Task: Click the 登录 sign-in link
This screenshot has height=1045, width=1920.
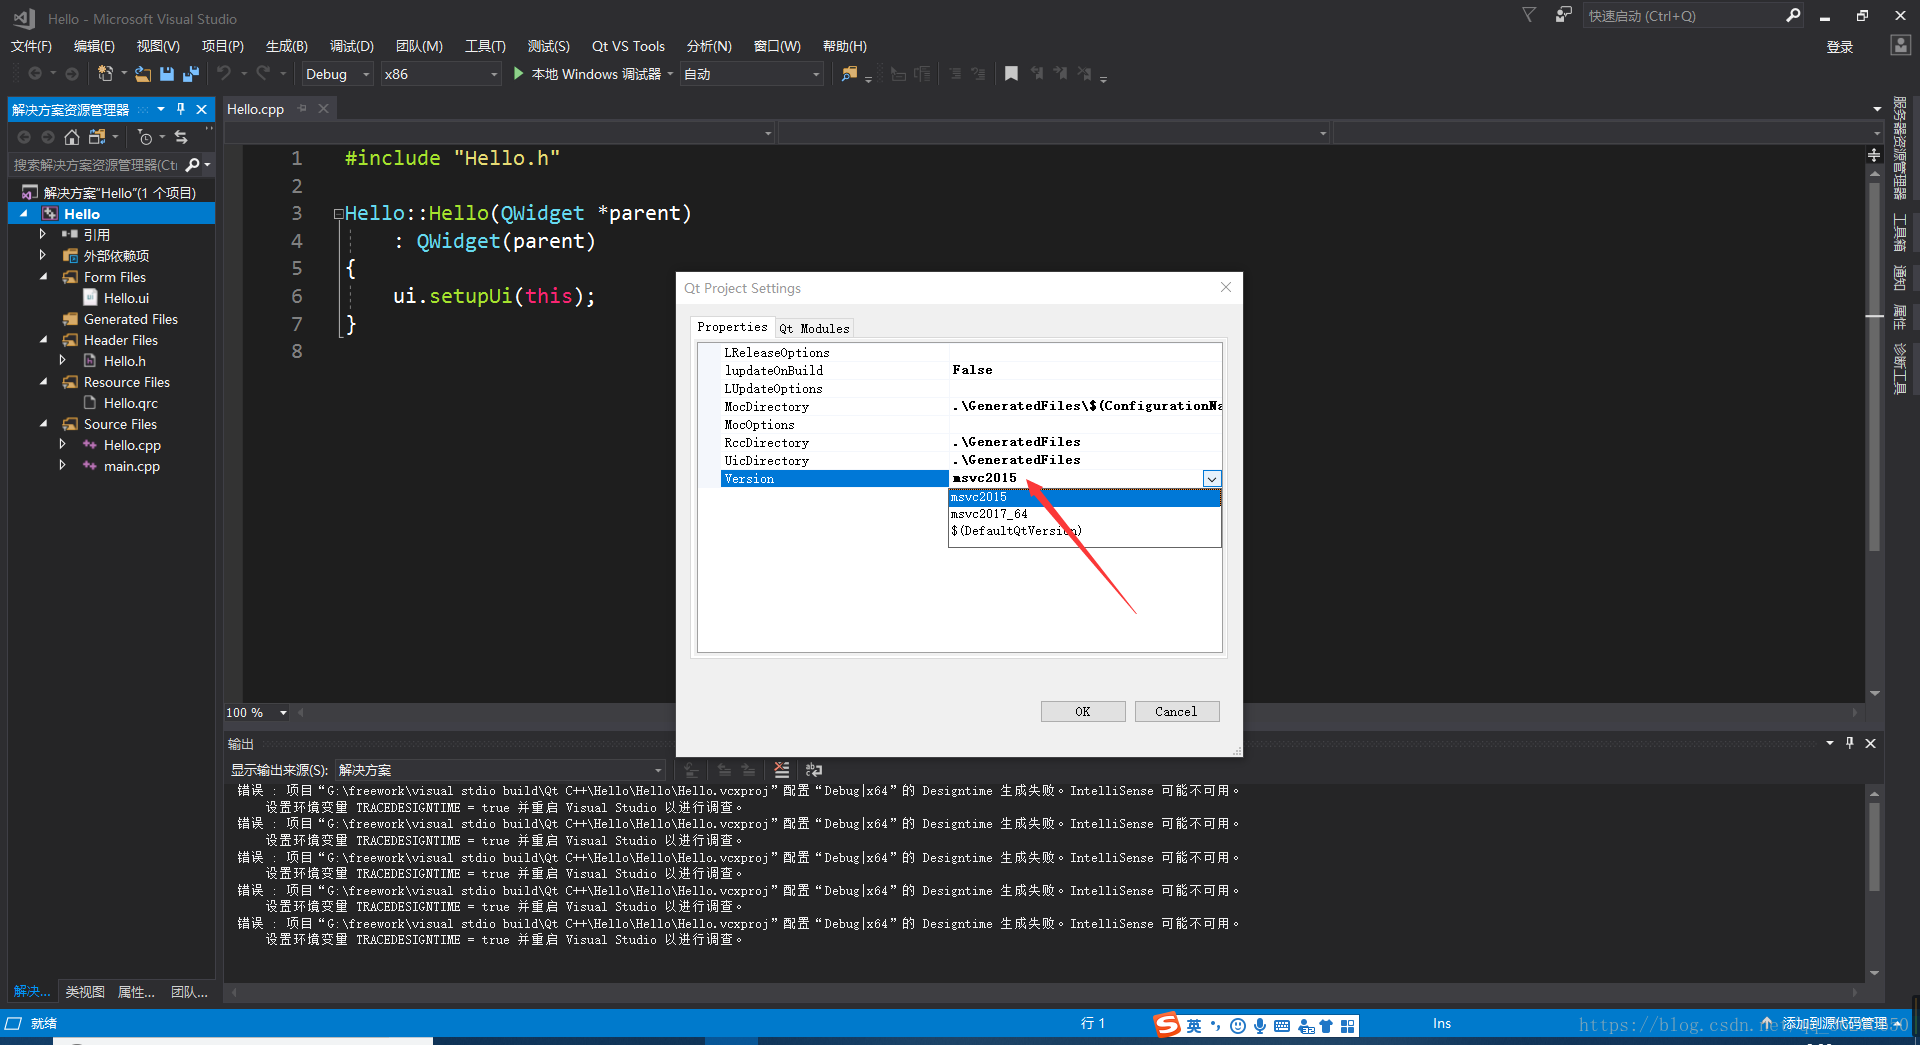Action: click(1840, 47)
